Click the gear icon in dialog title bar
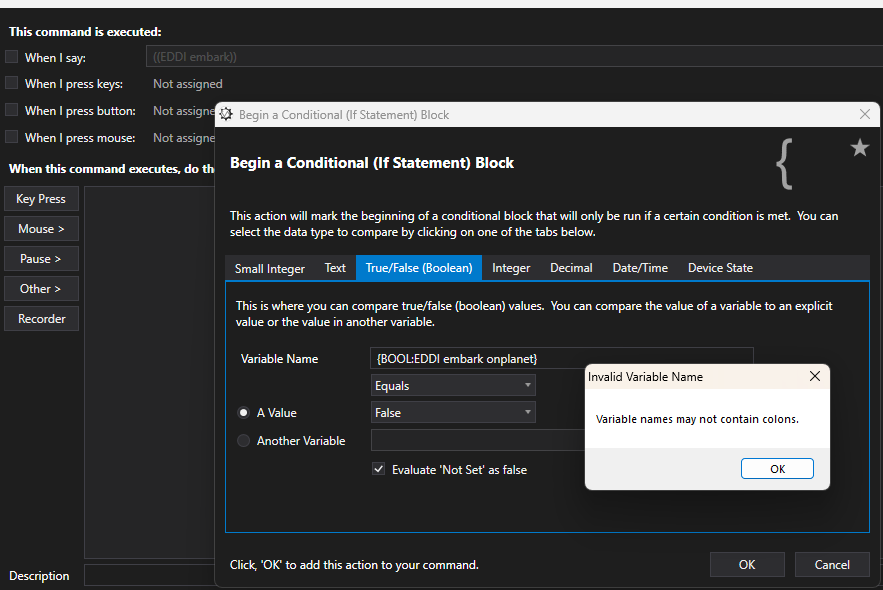Image resolution: width=883 pixels, height=590 pixels. click(226, 114)
